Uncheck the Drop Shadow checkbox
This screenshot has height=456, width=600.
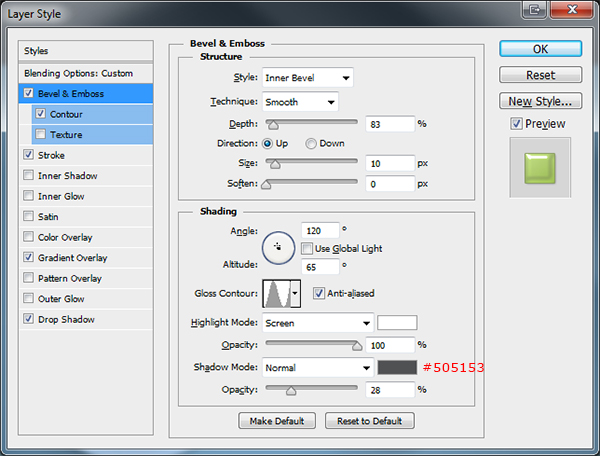tap(29, 318)
